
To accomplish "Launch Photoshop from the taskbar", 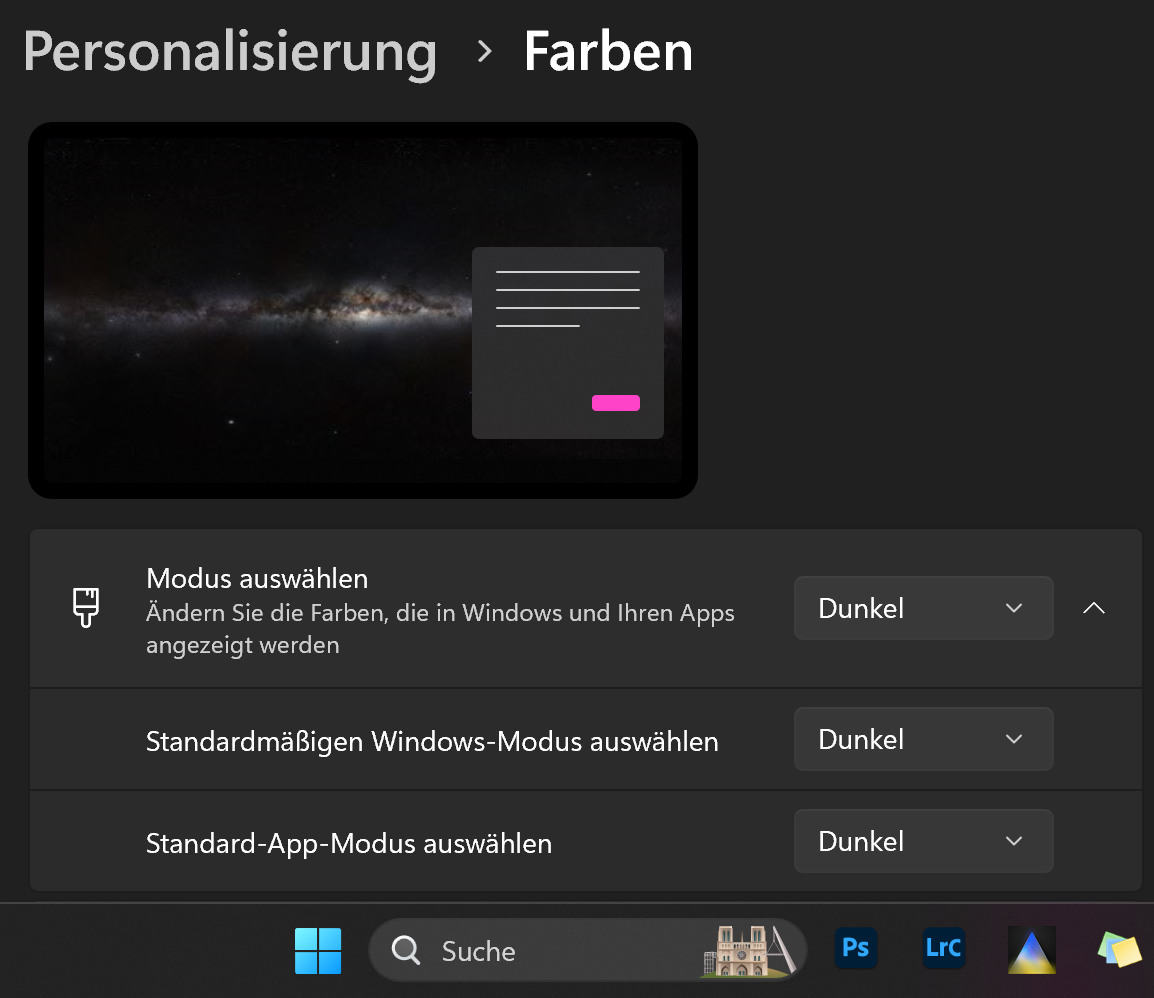I will coord(855,950).
